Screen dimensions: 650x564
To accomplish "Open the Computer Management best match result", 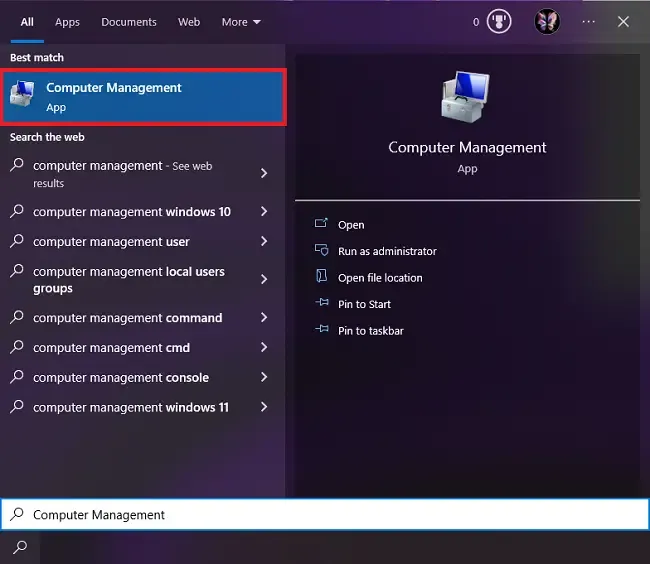I will pyautogui.click(x=143, y=97).
